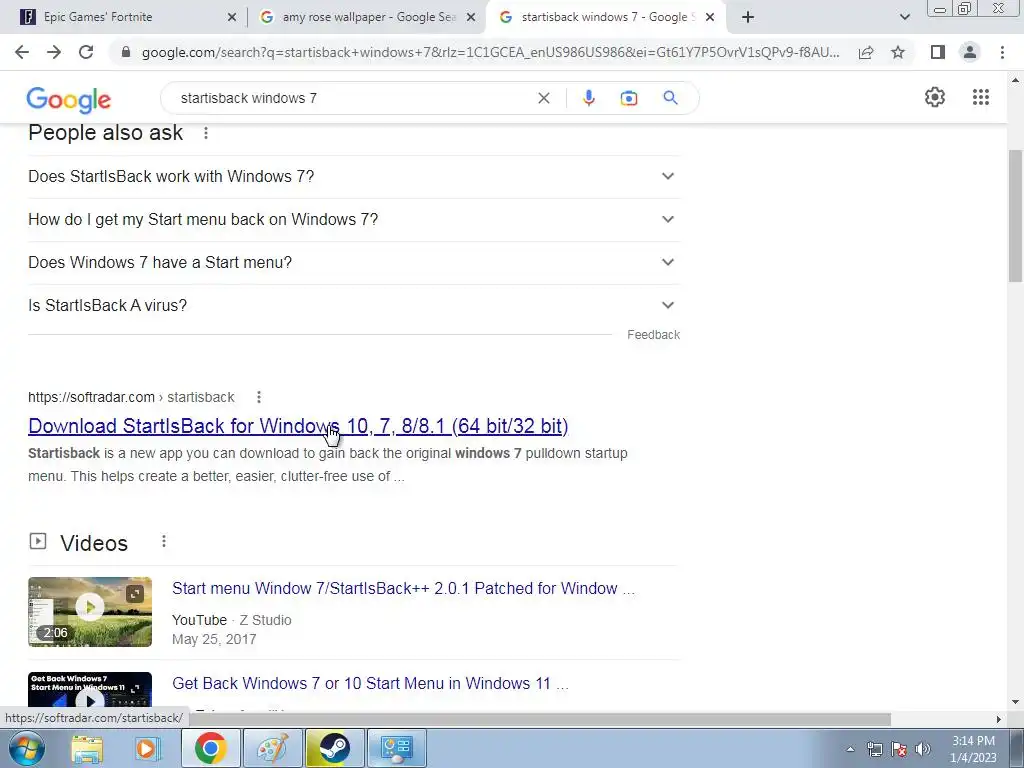Open the Chrome profile avatar menu

click(x=970, y=52)
